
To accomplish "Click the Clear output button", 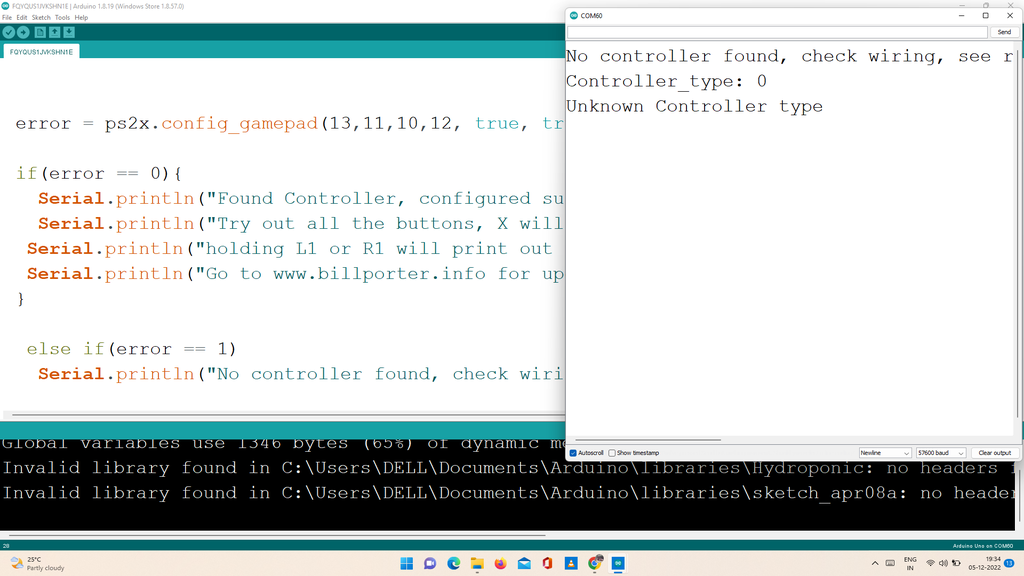I will [x=994, y=453].
